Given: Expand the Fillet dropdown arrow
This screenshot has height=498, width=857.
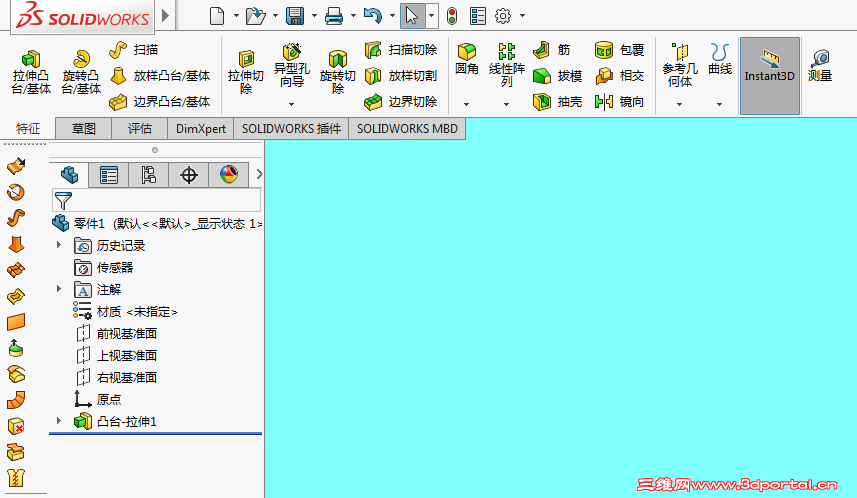Looking at the screenshot, I should click(466, 104).
